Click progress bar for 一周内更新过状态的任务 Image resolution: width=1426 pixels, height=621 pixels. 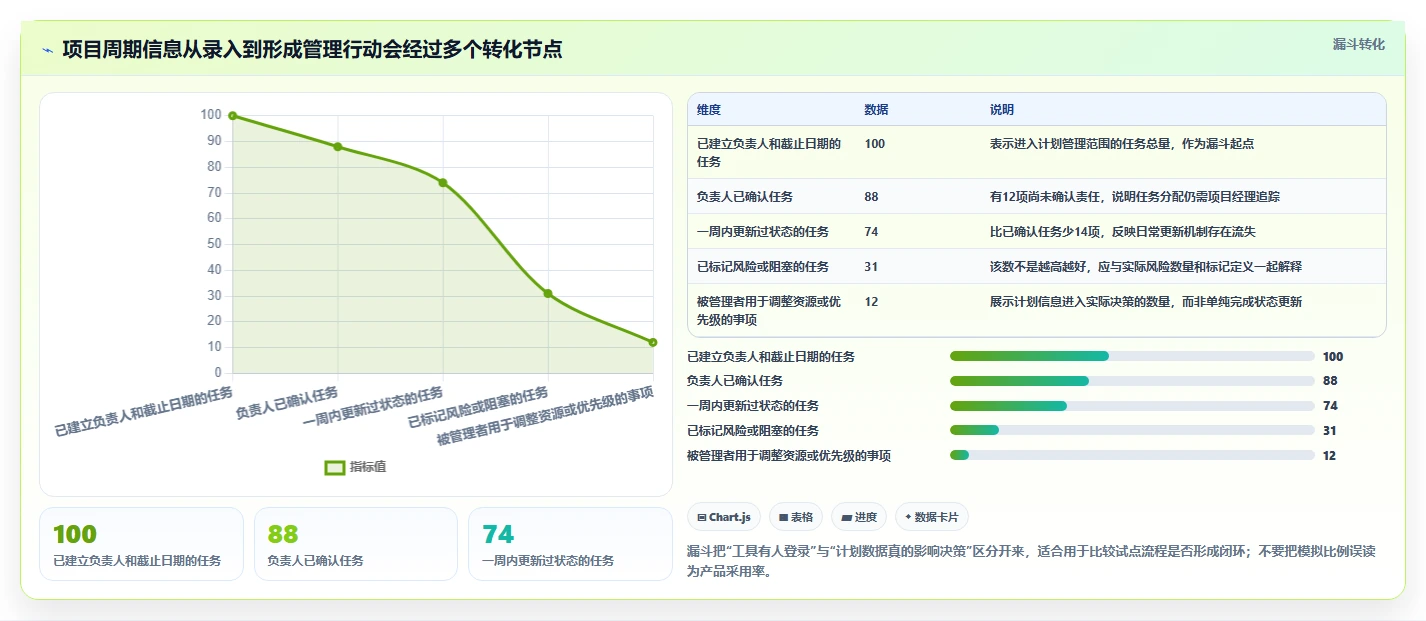(x=1132, y=406)
